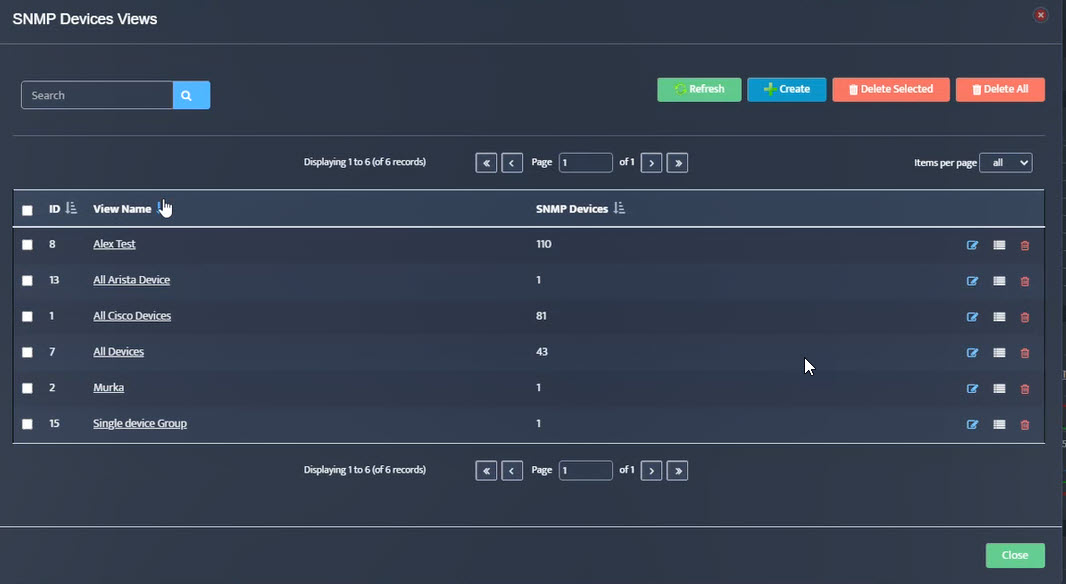Check the Murka row checkbox
This screenshot has height=584, width=1066.
pyautogui.click(x=27, y=388)
